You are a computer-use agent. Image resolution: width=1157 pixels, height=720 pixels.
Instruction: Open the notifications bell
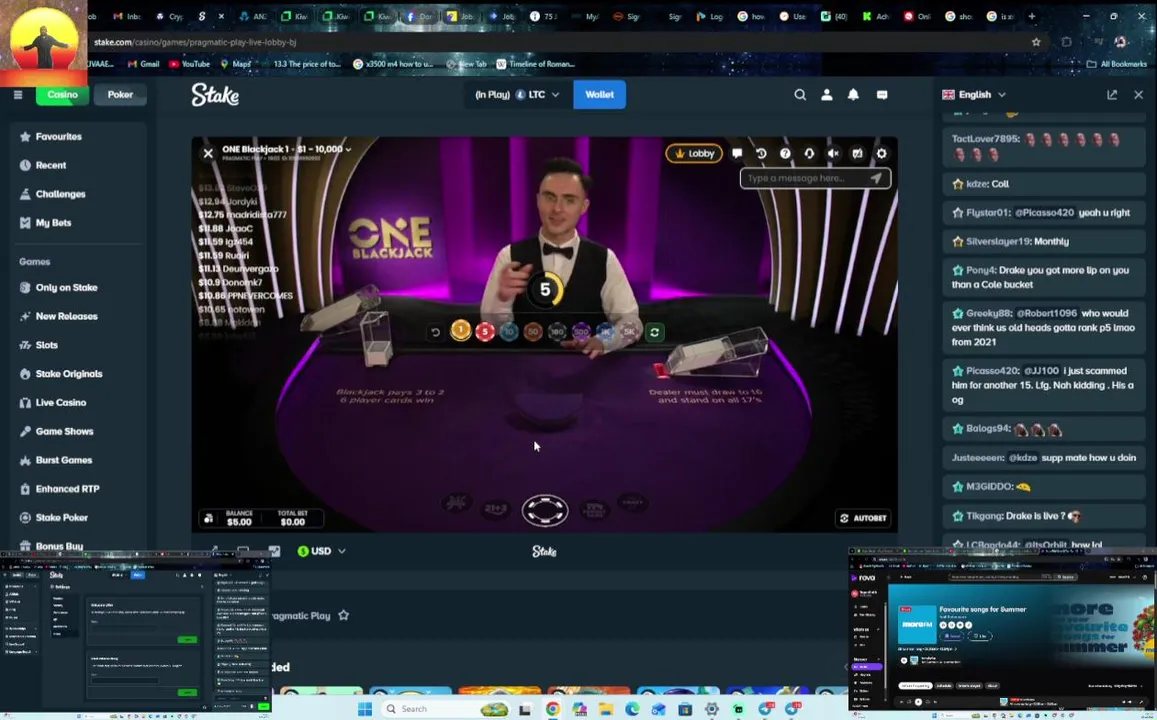click(853, 94)
